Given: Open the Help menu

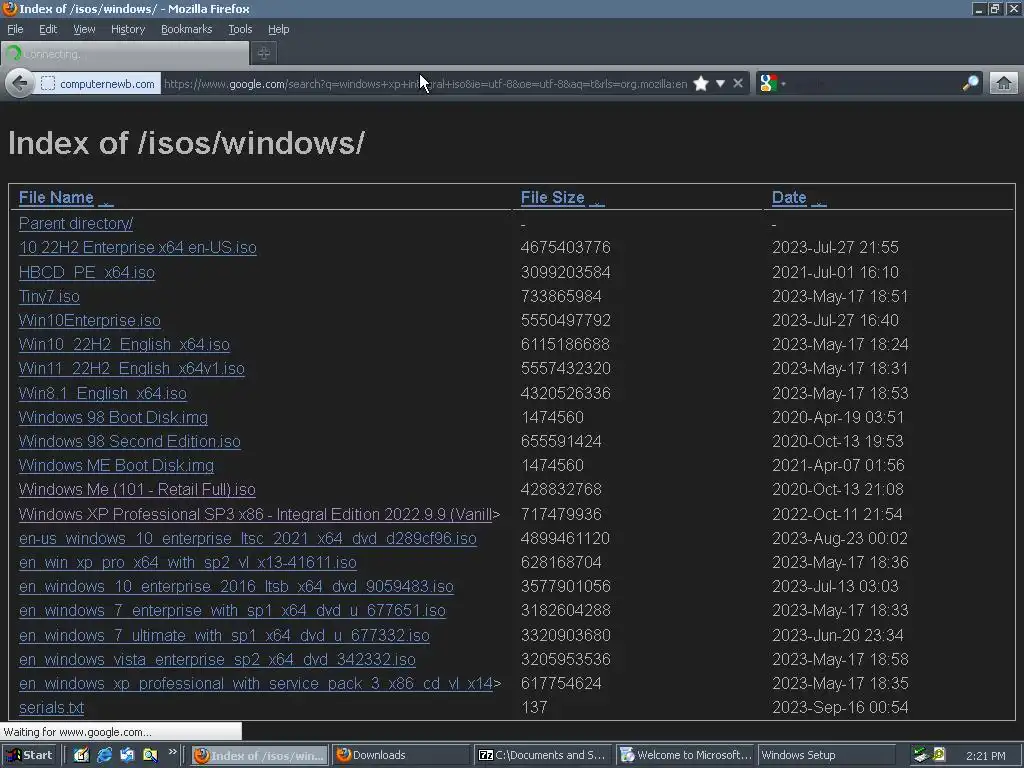Looking at the screenshot, I should pos(278,29).
